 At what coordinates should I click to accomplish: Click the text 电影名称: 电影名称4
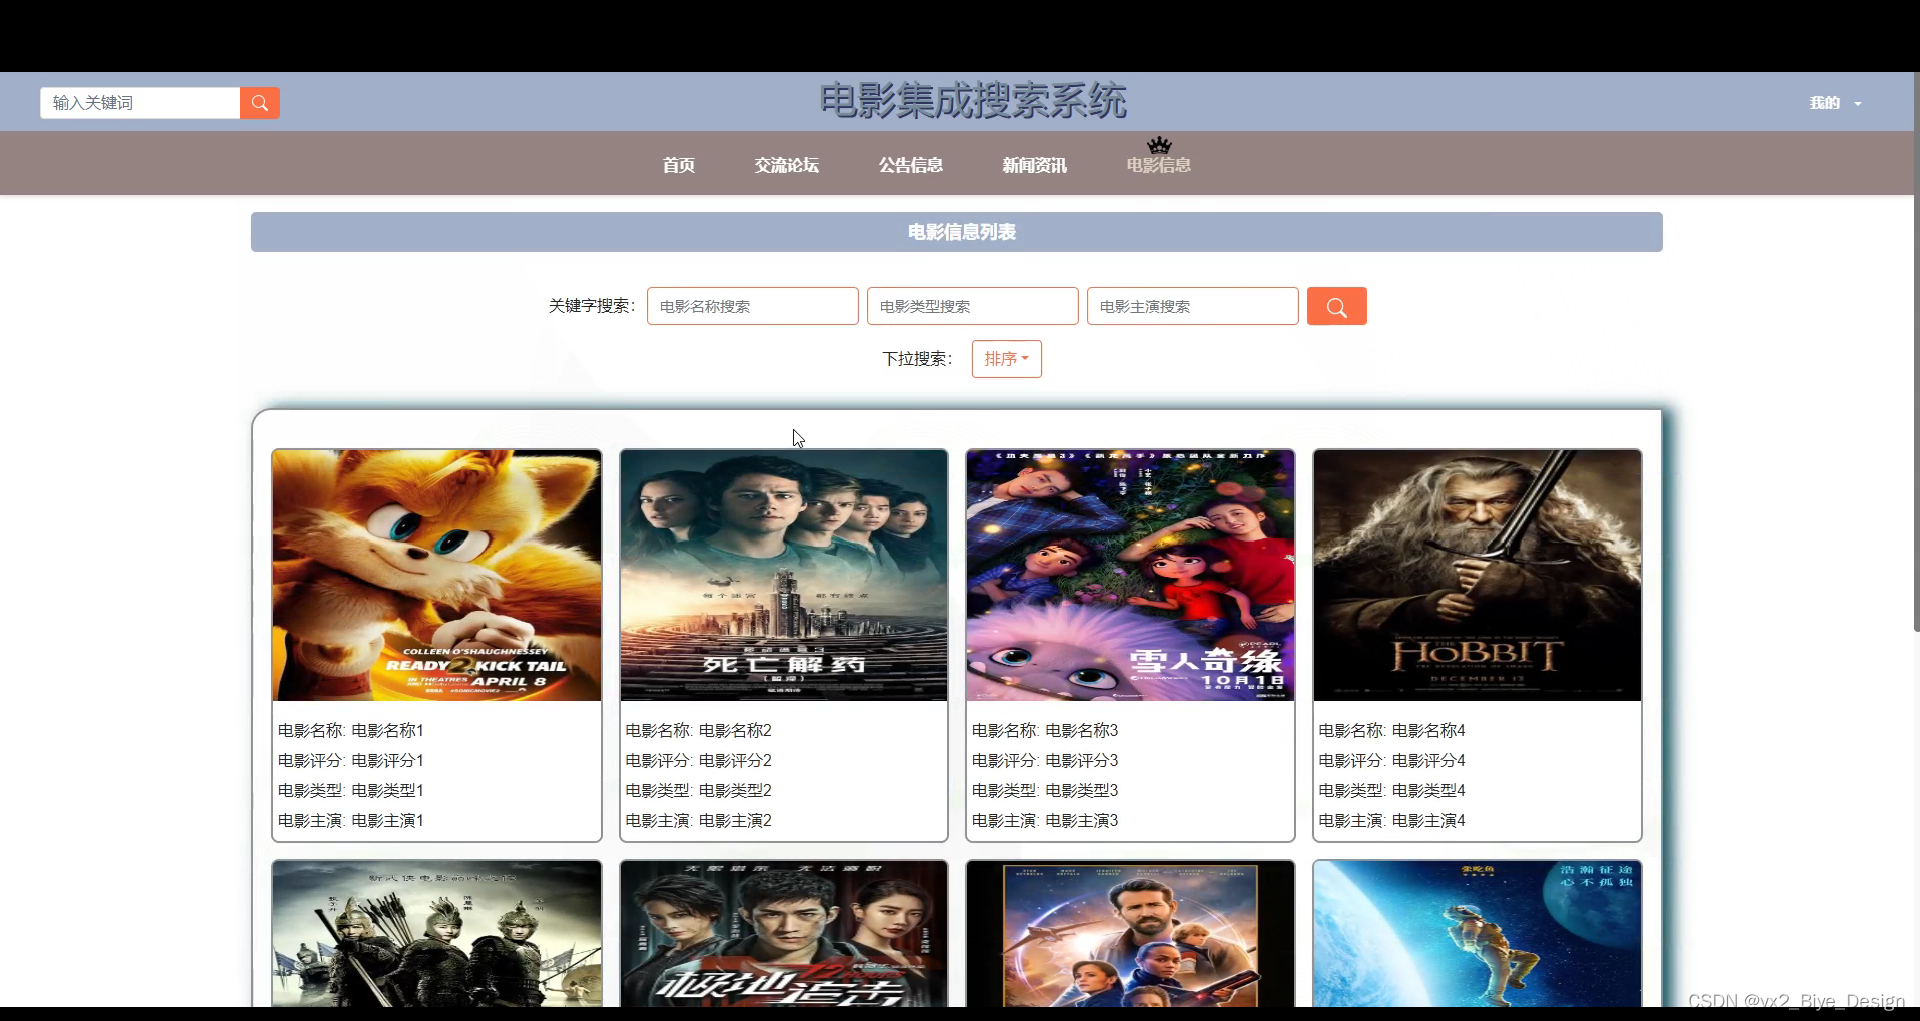[1392, 731]
